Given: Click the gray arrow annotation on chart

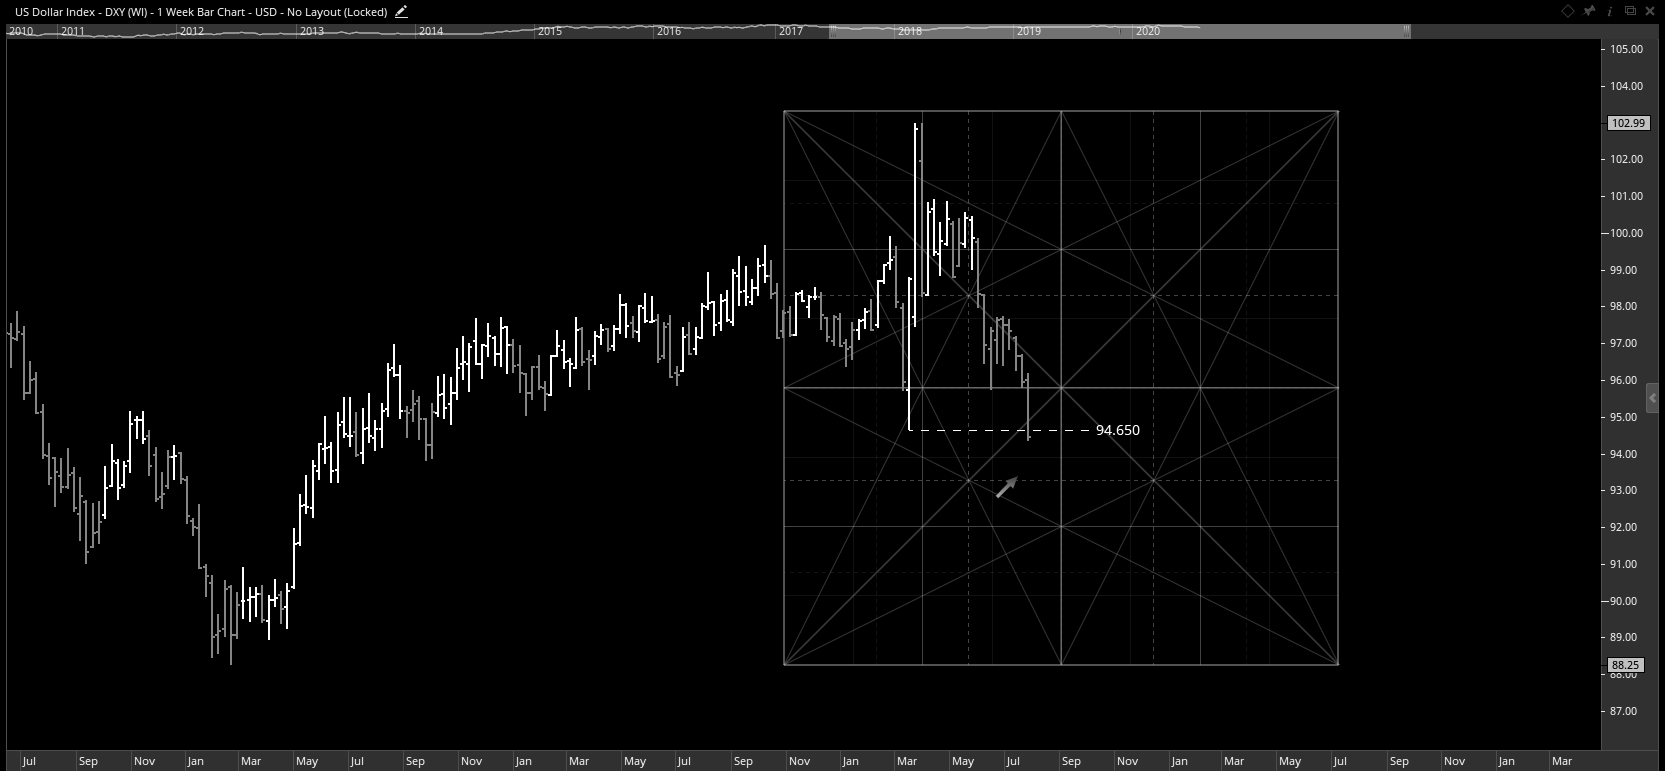Looking at the screenshot, I should [1006, 488].
